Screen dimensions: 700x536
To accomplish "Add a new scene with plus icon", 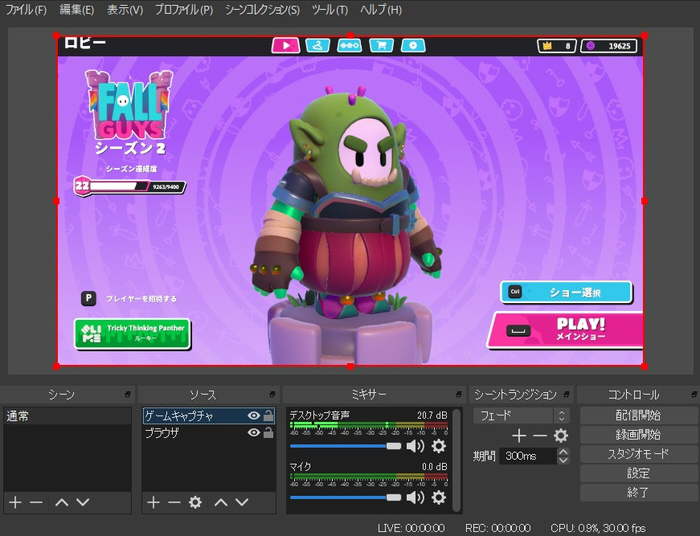I will point(15,503).
